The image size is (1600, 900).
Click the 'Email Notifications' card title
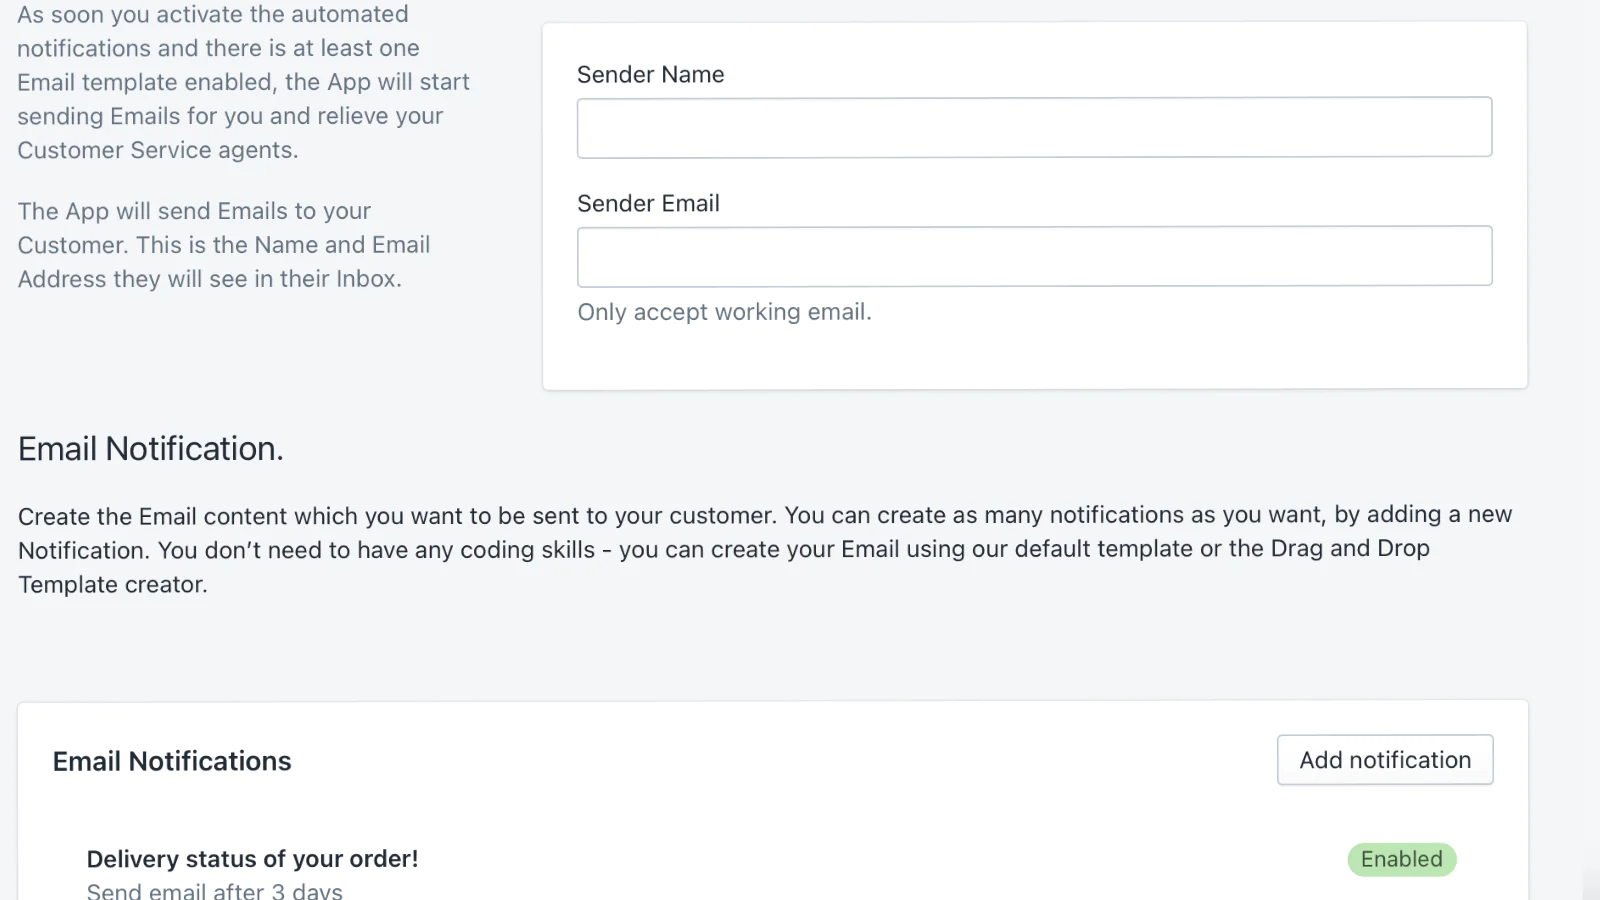172,761
